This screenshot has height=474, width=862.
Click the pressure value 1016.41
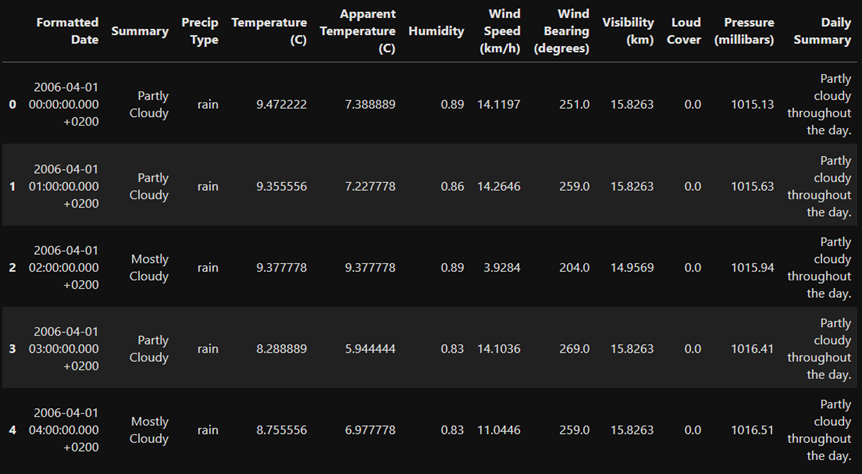click(752, 349)
